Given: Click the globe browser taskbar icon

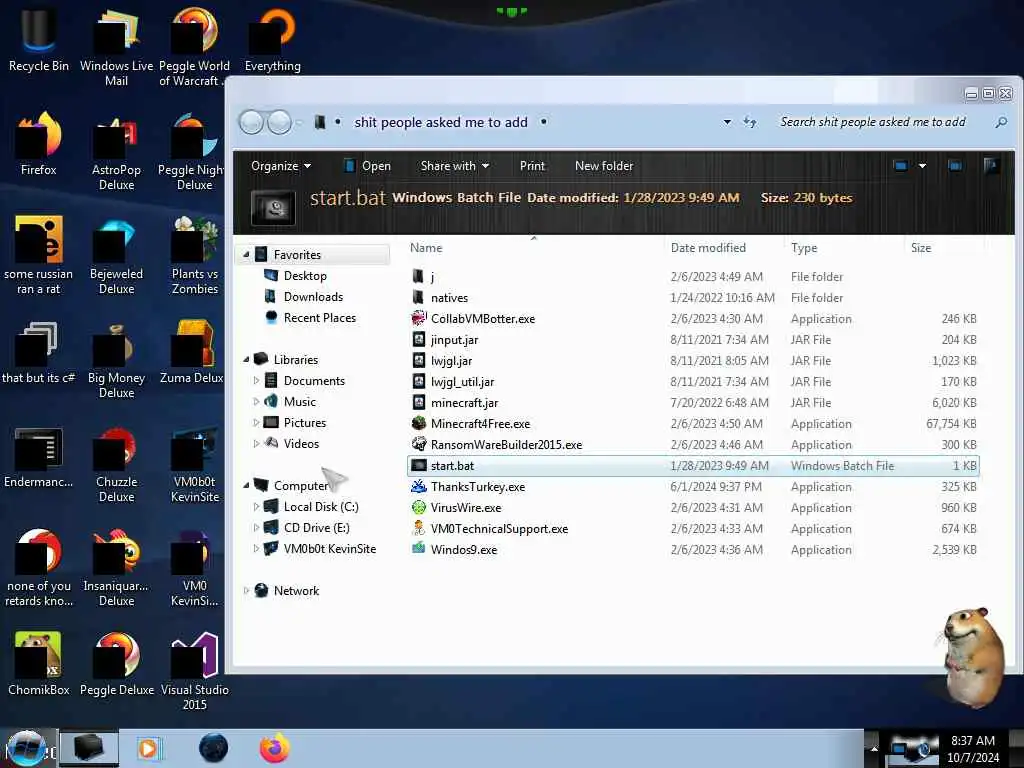Looking at the screenshot, I should pos(213,748).
